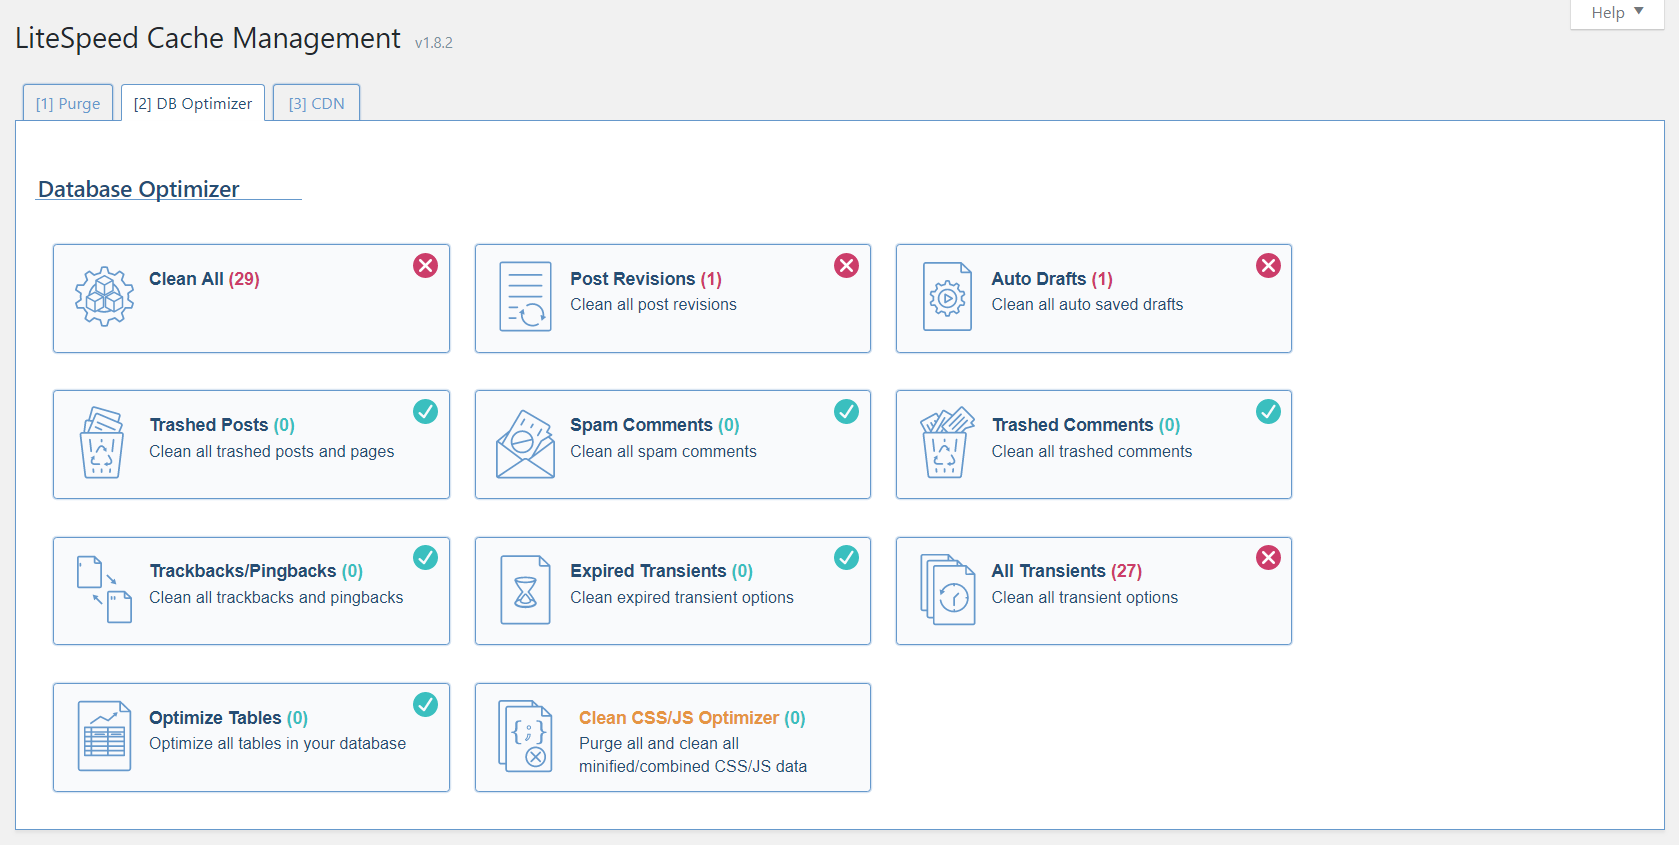Click the Optimize Tables (0) link
1679x845 pixels.
coord(228,718)
